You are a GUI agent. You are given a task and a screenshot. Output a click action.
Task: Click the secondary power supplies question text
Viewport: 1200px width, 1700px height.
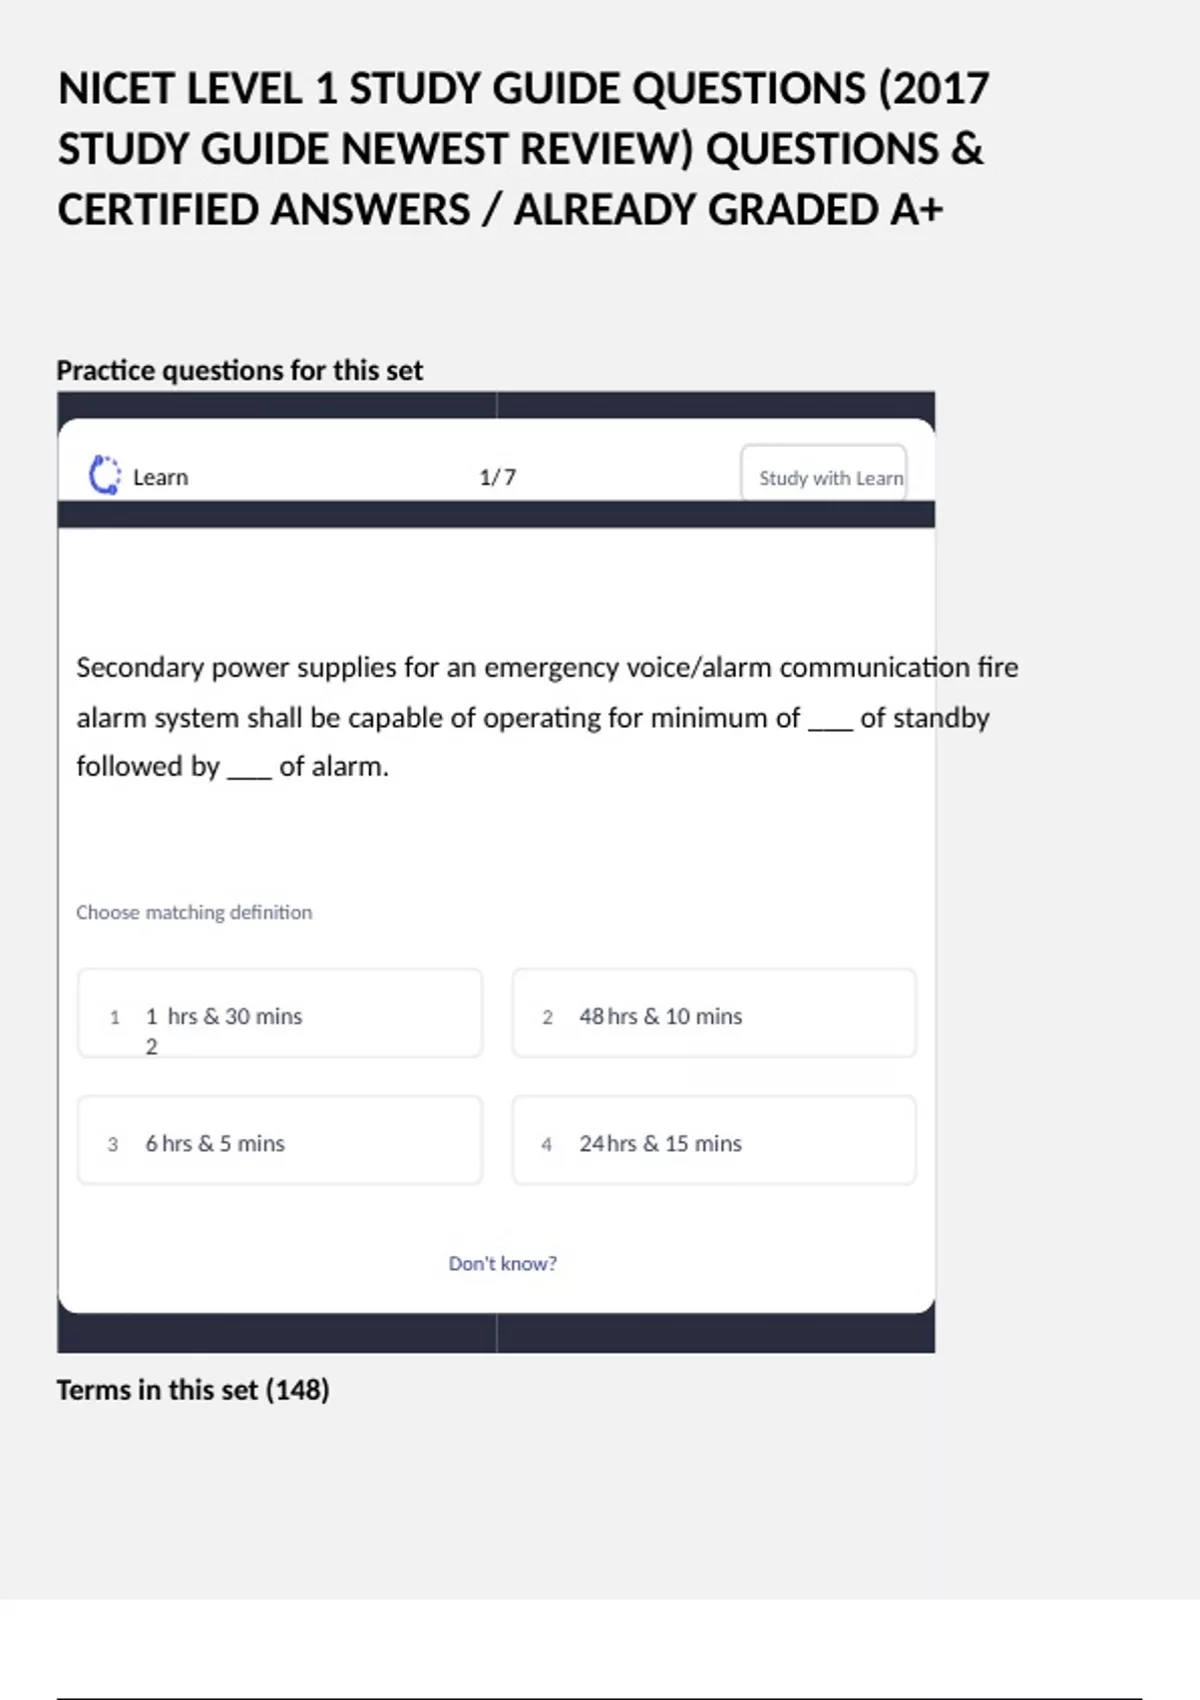[x=546, y=716]
